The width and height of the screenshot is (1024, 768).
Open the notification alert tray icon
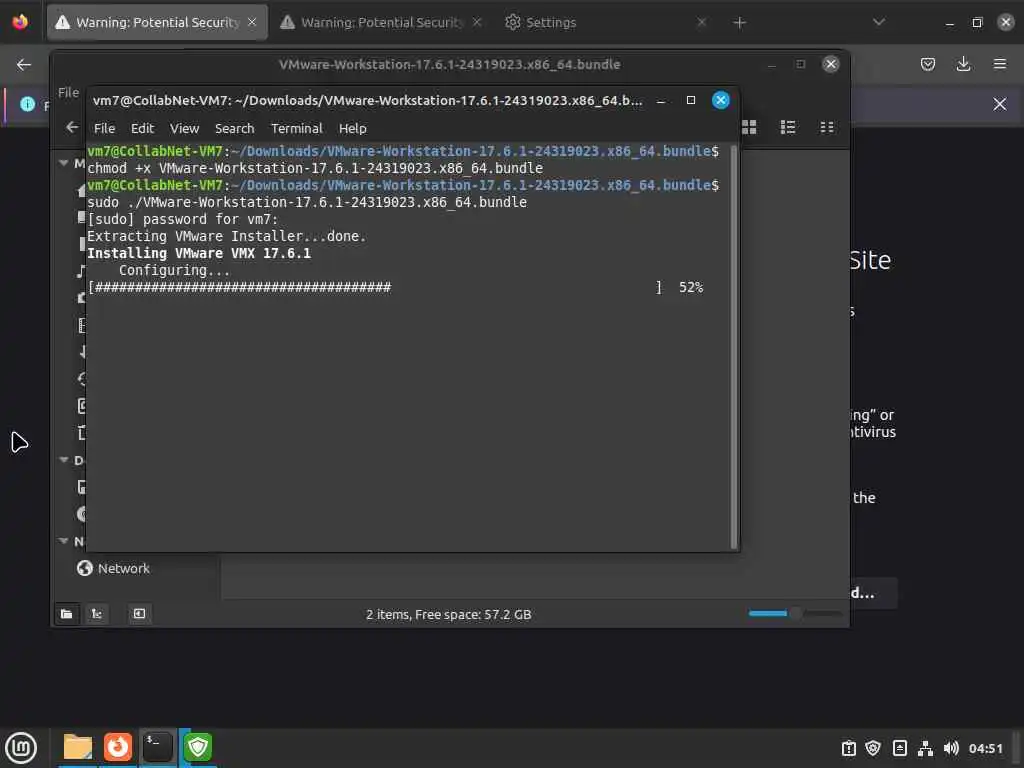[848, 748]
